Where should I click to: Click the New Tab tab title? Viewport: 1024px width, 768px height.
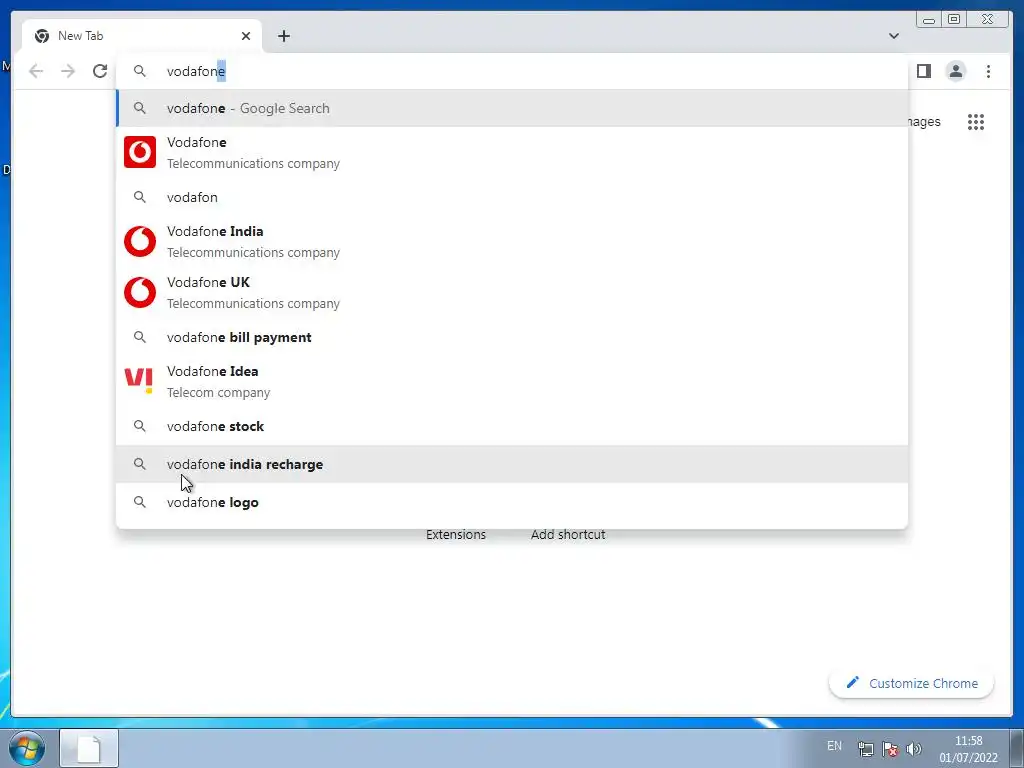click(x=80, y=36)
